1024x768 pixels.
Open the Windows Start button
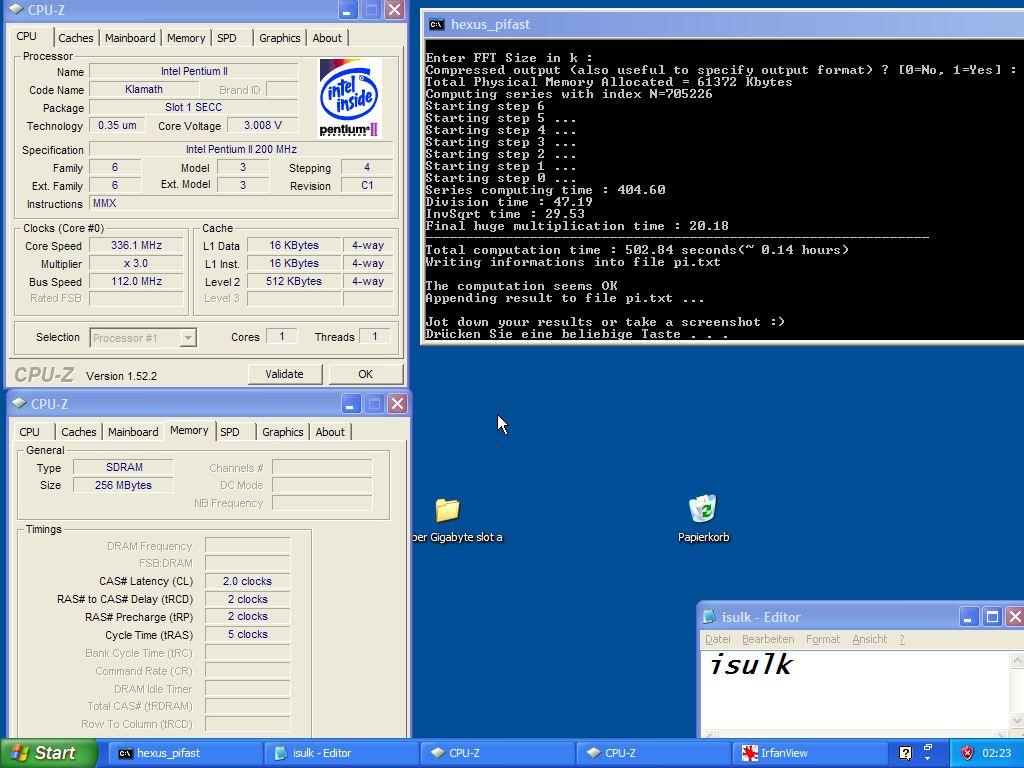click(49, 753)
